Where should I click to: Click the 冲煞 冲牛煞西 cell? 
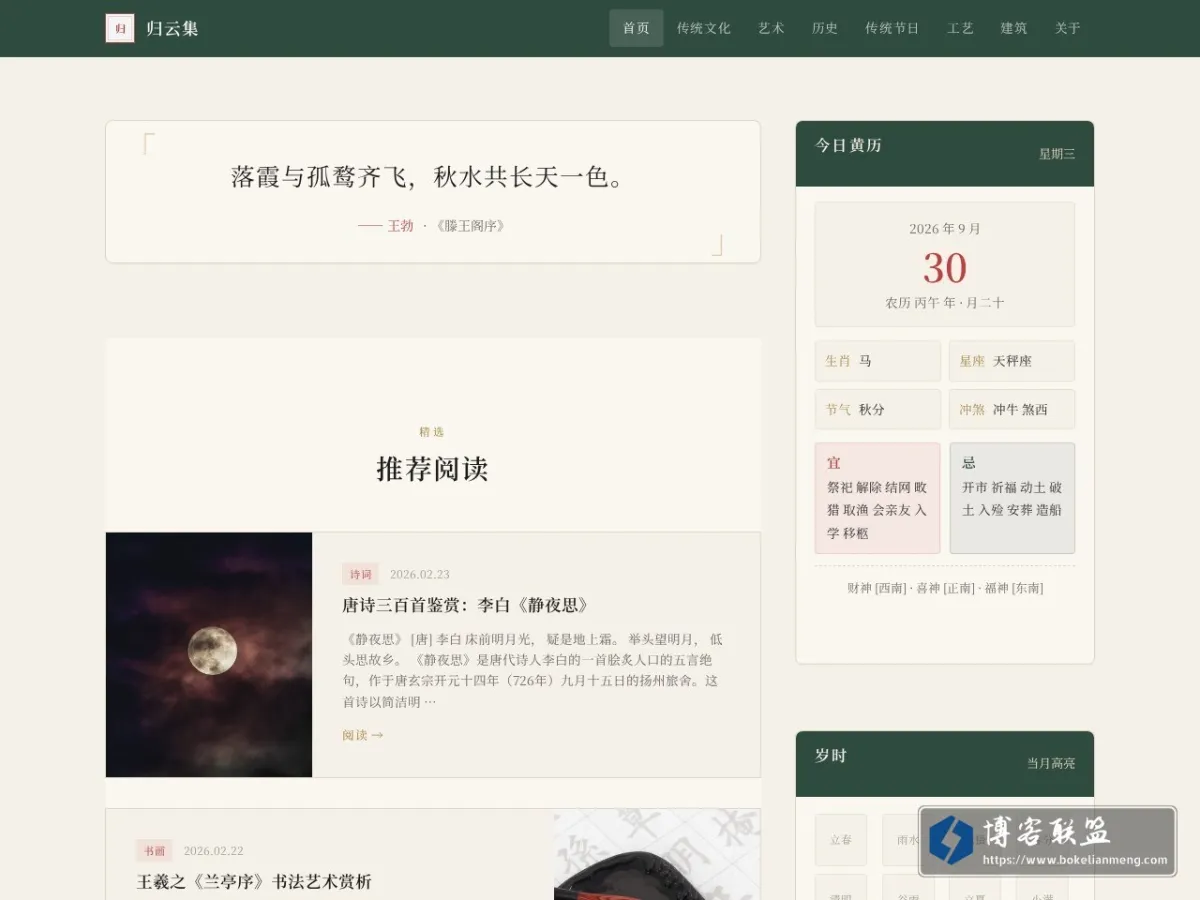pyautogui.click(x=1012, y=409)
